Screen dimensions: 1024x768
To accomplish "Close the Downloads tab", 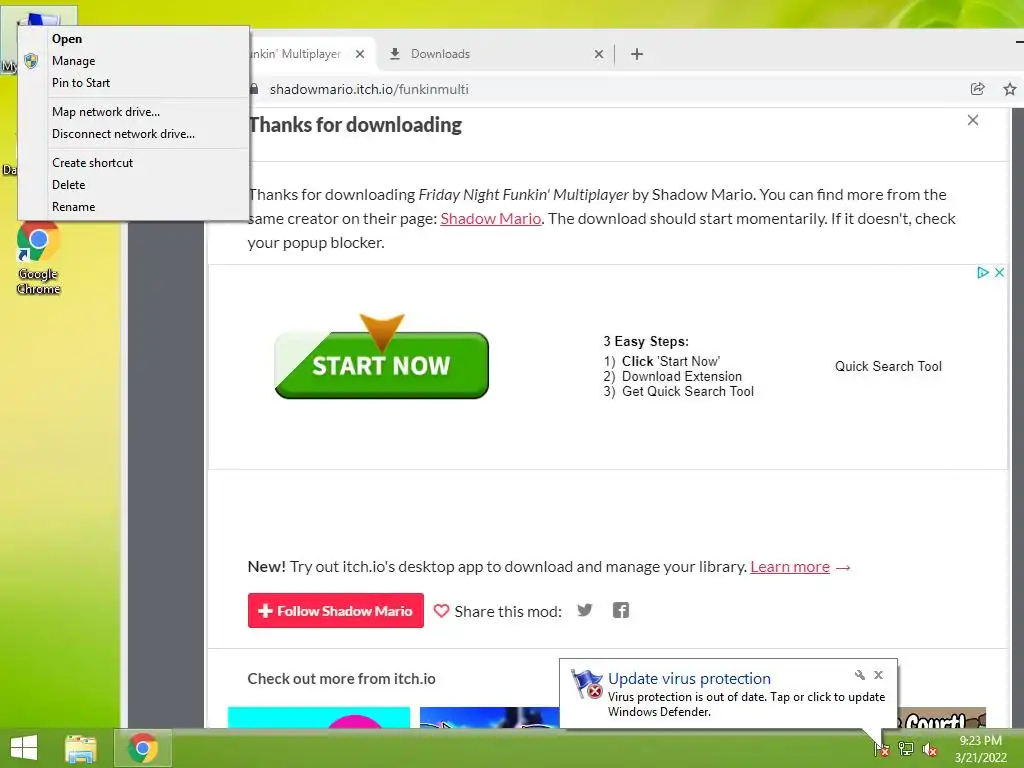I will point(599,54).
